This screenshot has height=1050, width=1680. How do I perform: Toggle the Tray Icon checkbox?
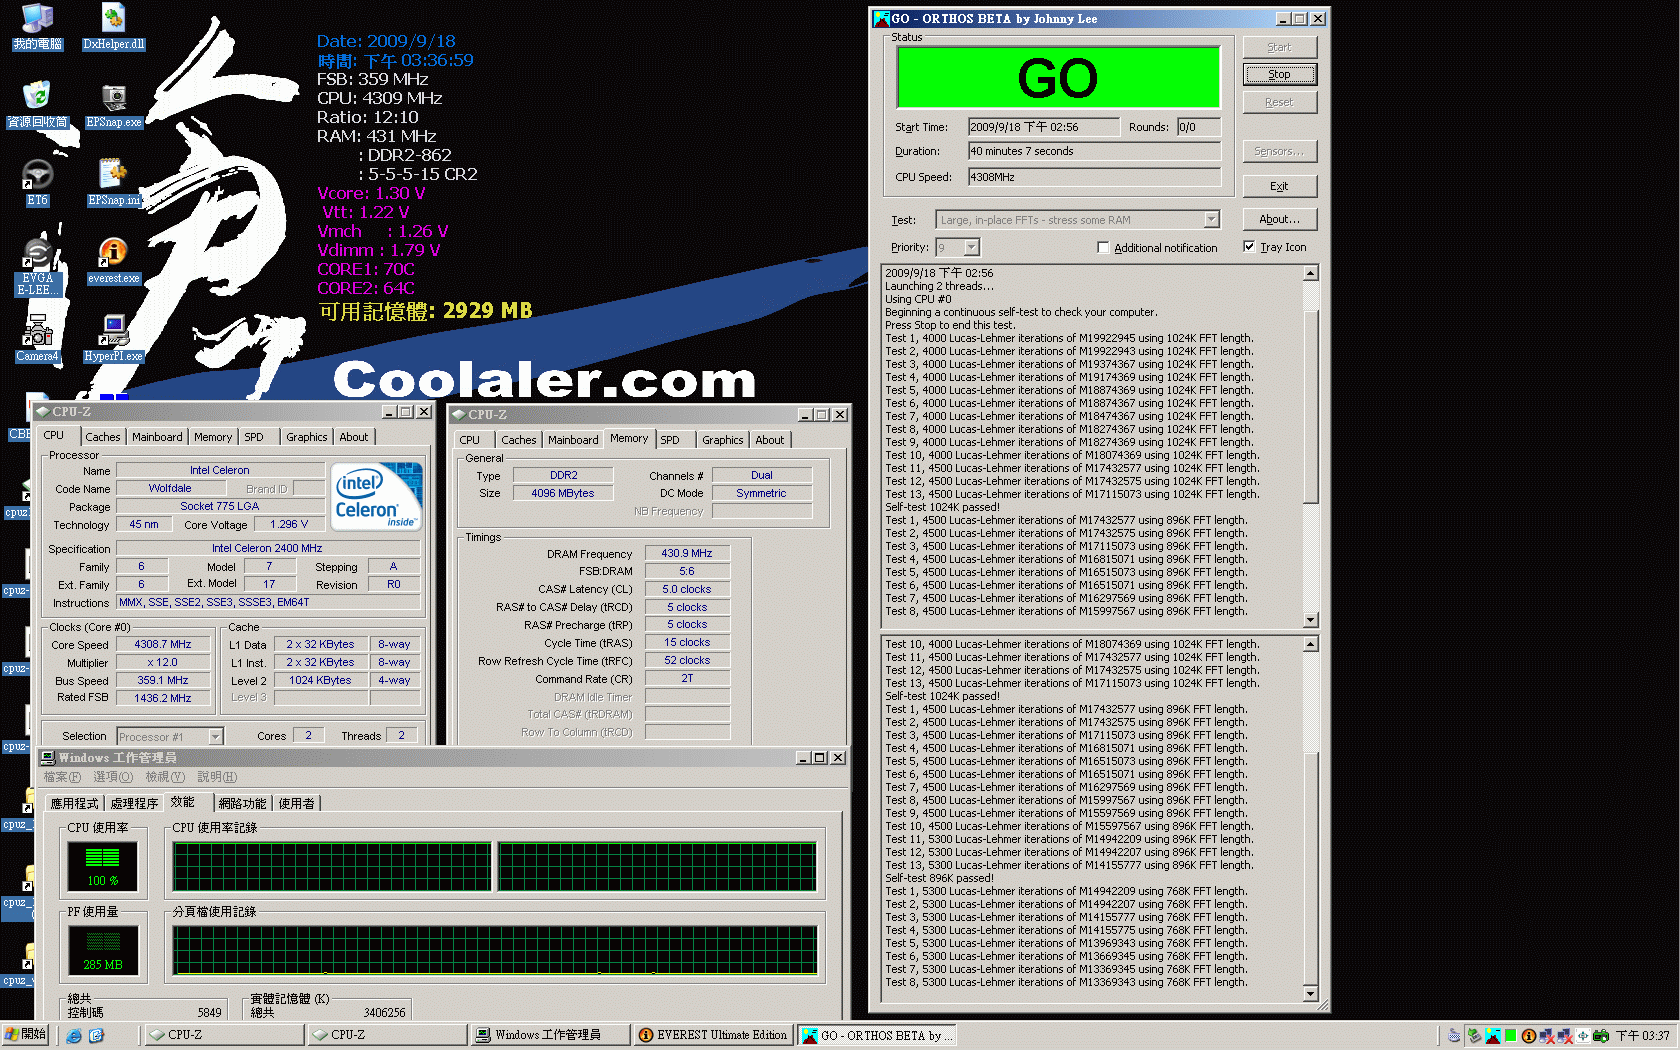[1249, 246]
